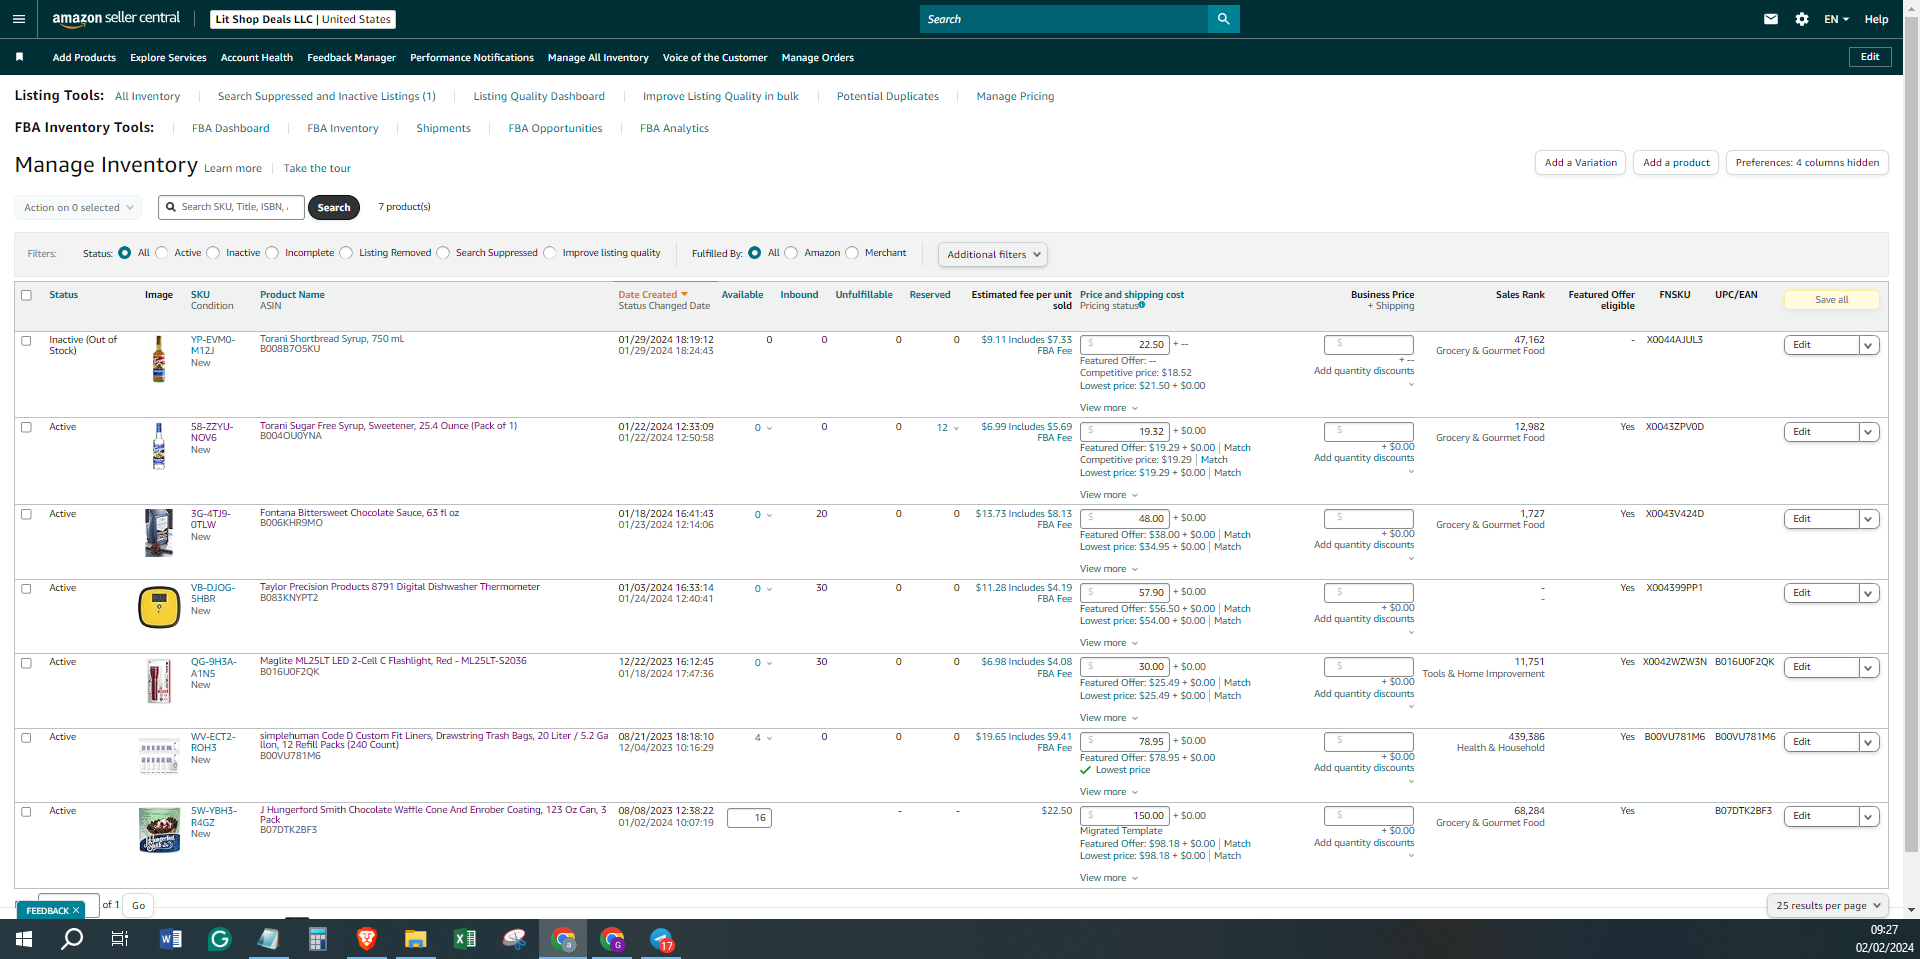1920x959 pixels.
Task: Open Excel from the taskbar
Action: click(x=465, y=939)
